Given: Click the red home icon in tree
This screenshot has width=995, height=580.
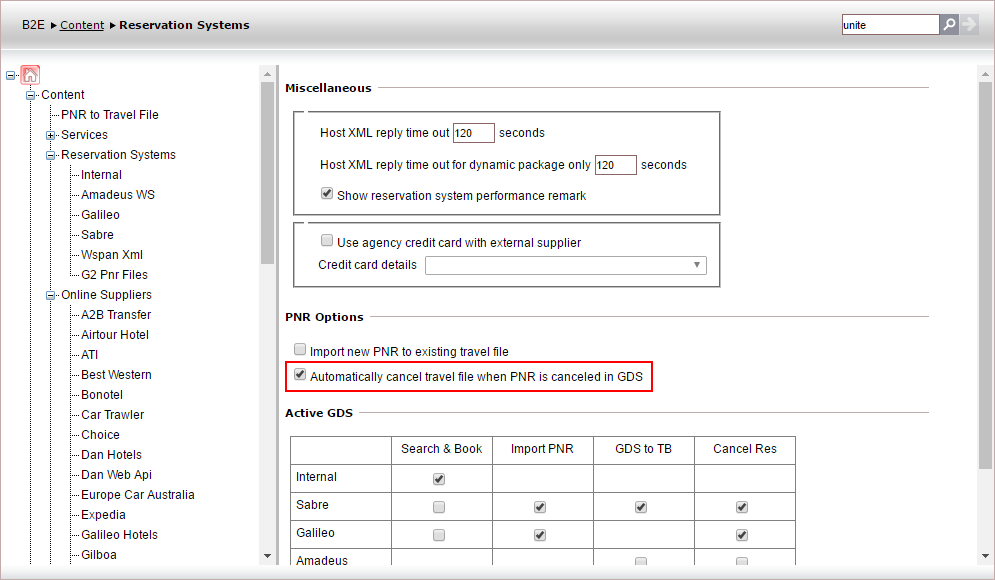Looking at the screenshot, I should click(30, 75).
